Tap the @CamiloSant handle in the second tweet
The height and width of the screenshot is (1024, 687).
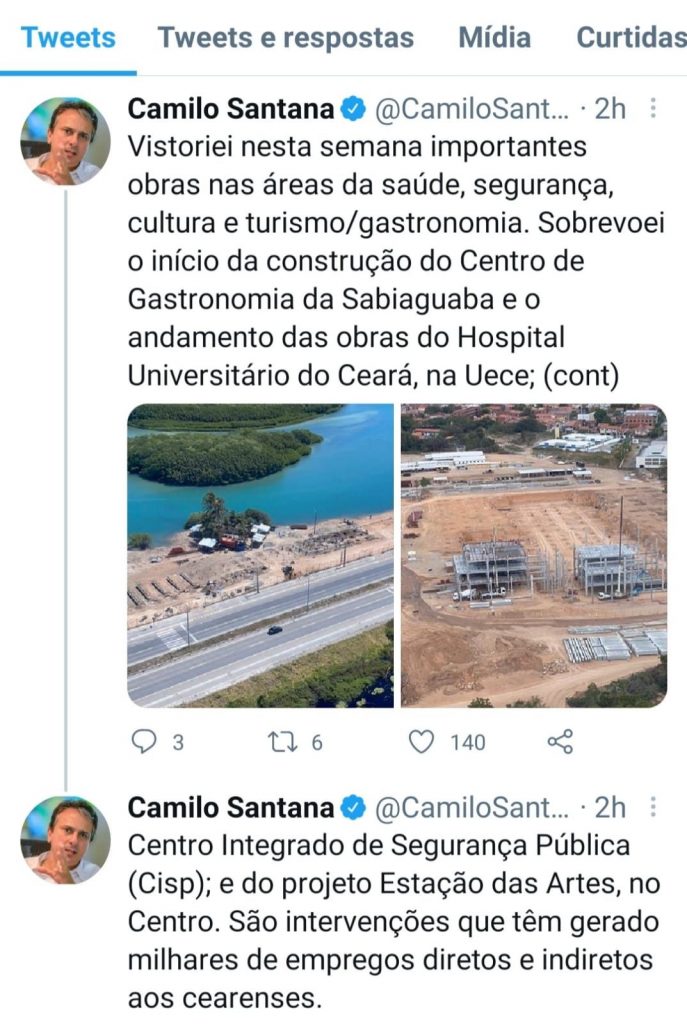tap(469, 807)
